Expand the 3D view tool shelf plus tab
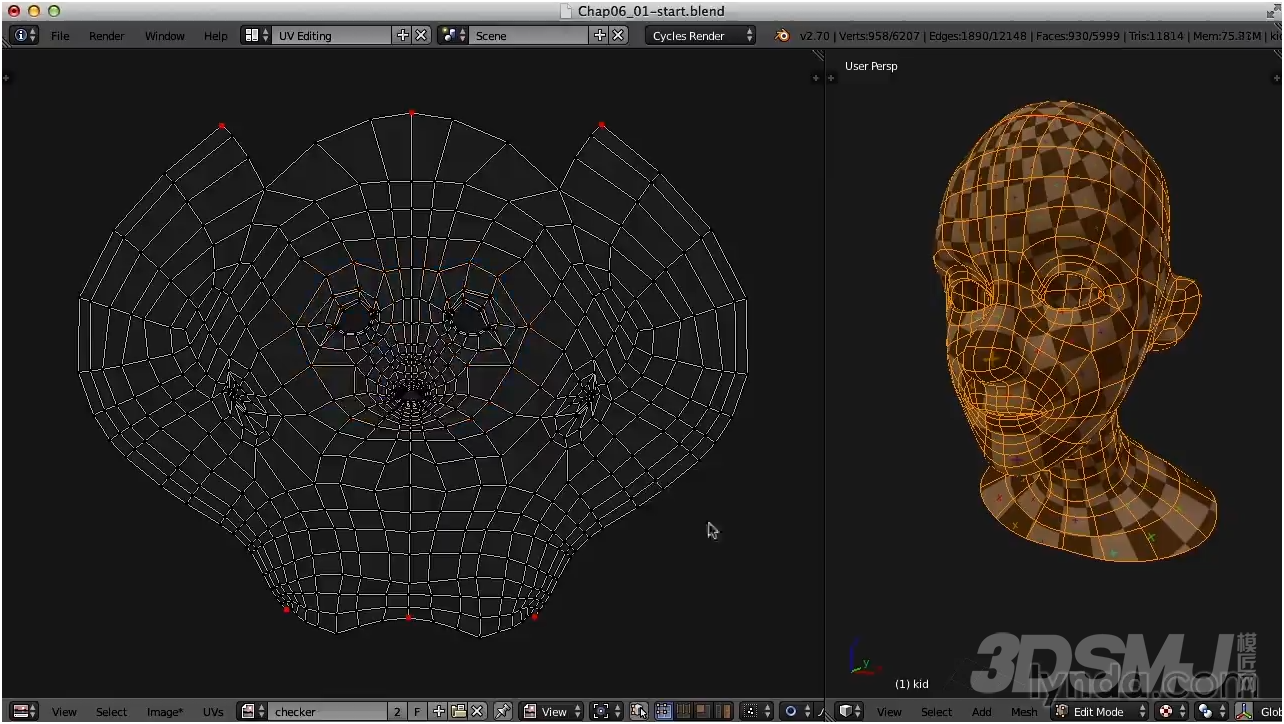The image size is (1284, 724). point(832,77)
